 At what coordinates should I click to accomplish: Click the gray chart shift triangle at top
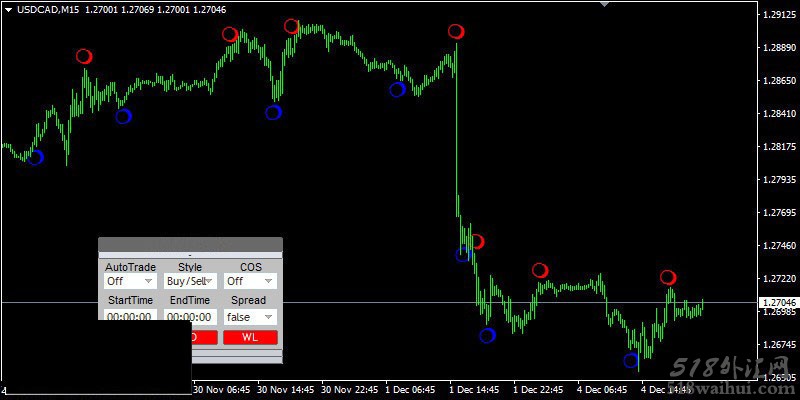click(x=605, y=3)
